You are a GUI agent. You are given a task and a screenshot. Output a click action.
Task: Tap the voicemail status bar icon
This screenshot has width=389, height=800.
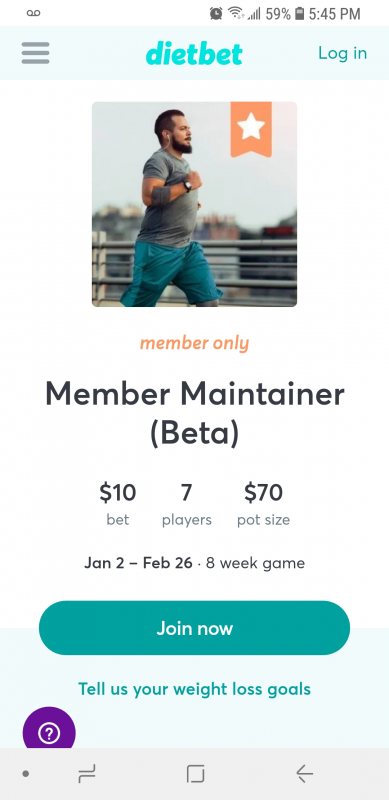pos(33,13)
